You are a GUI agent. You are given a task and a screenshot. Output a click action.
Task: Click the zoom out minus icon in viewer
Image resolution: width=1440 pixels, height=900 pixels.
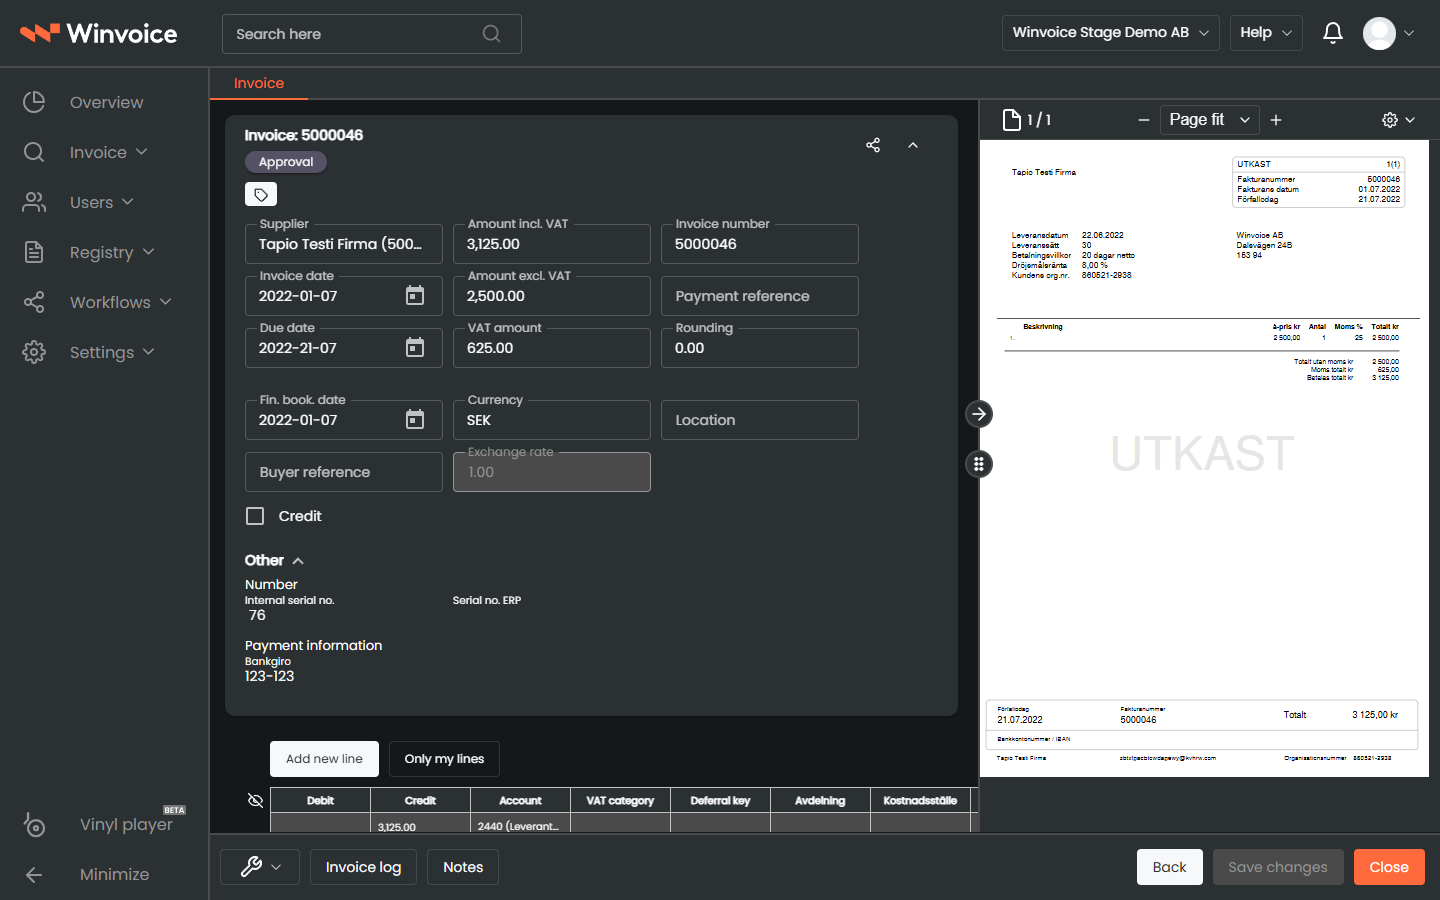pyautogui.click(x=1144, y=120)
